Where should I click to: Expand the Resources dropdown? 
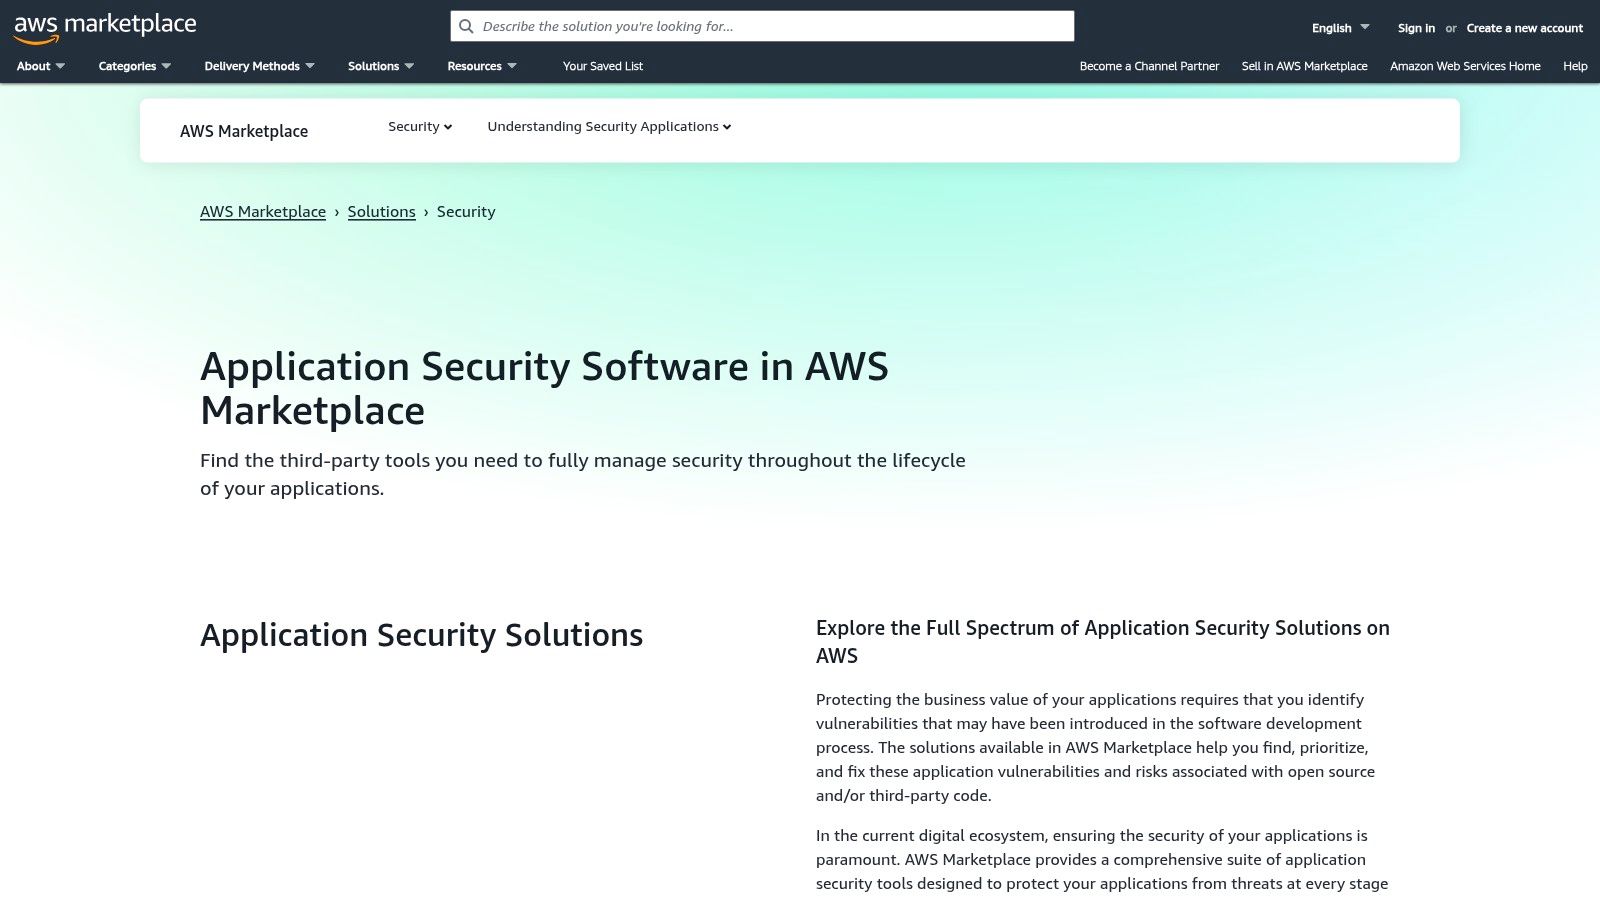point(481,66)
